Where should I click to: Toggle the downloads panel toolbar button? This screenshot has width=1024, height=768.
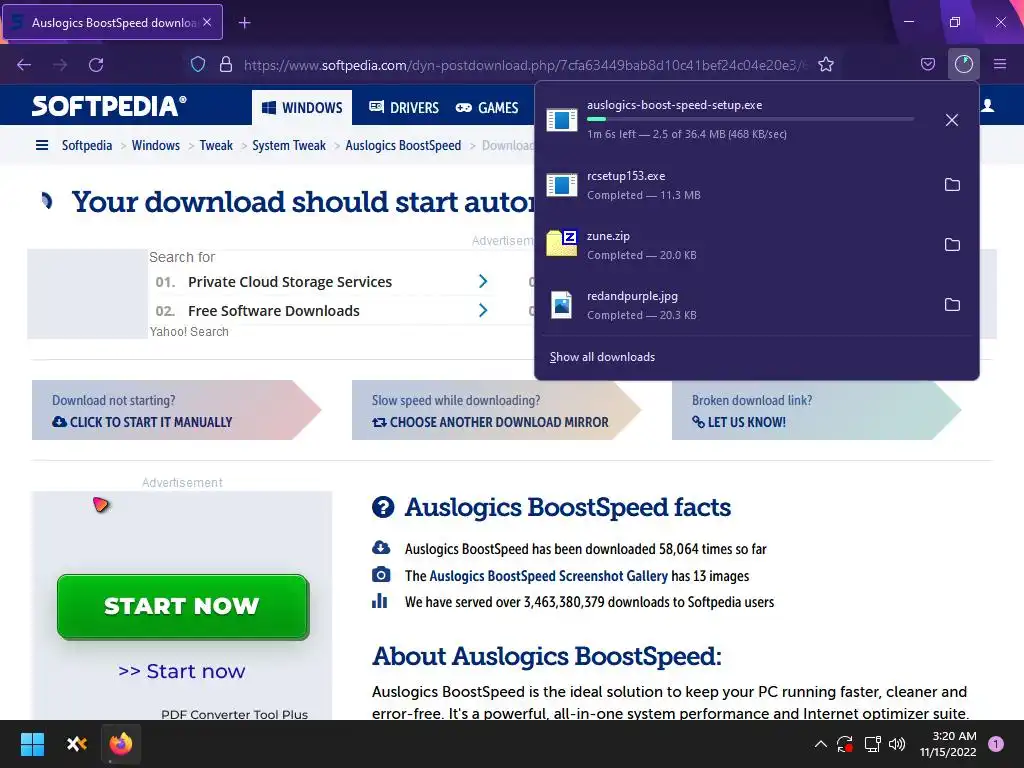click(x=963, y=64)
